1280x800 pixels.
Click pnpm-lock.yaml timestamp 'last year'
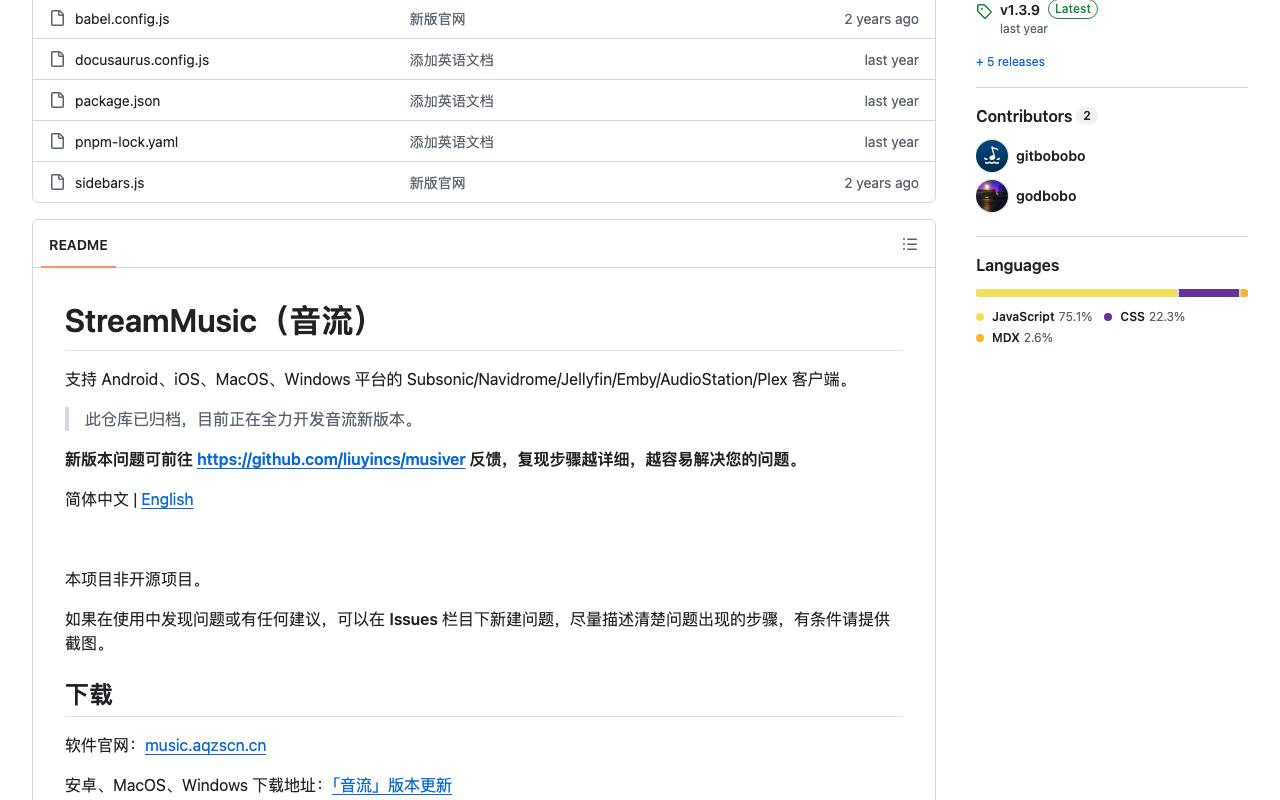pyautogui.click(x=891, y=142)
